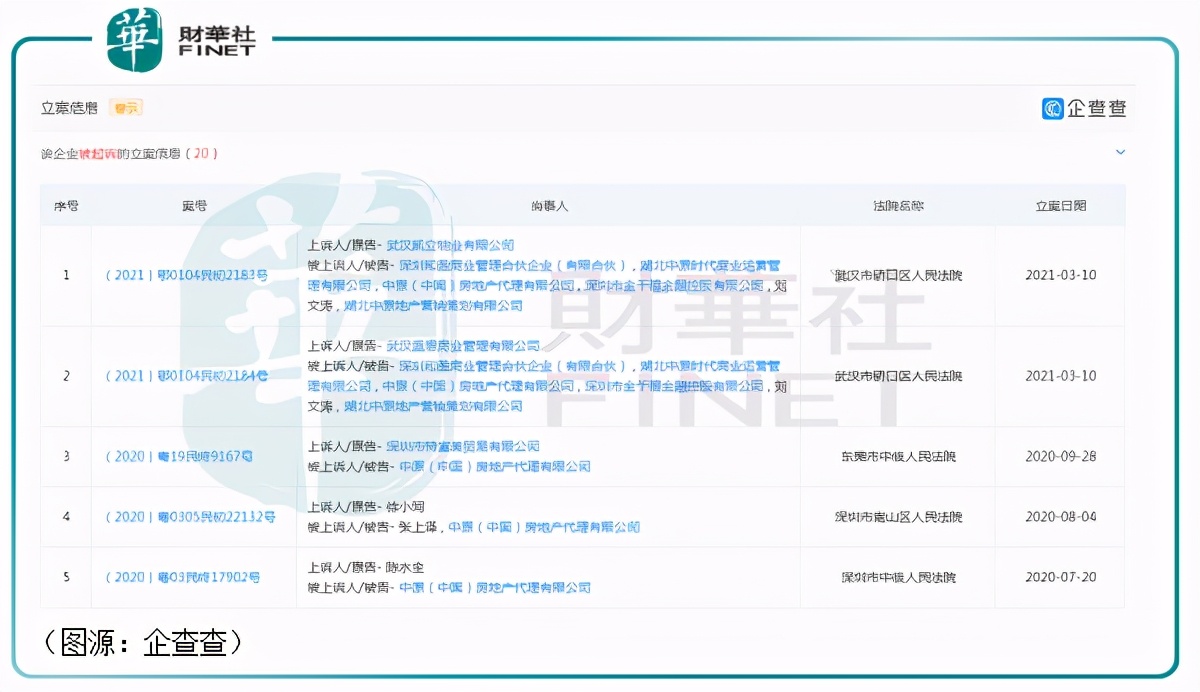Click the 企查查 logo icon

click(x=1053, y=109)
